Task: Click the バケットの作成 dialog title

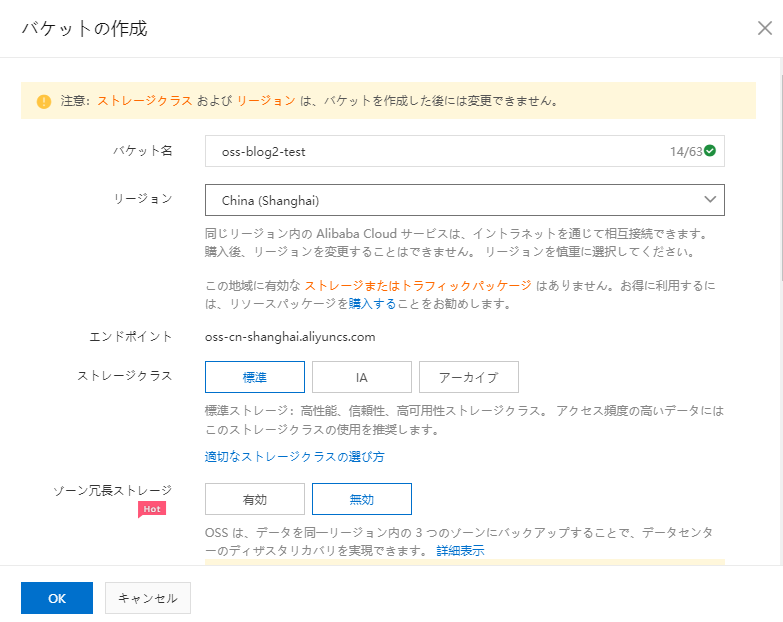Action: pyautogui.click(x=84, y=28)
